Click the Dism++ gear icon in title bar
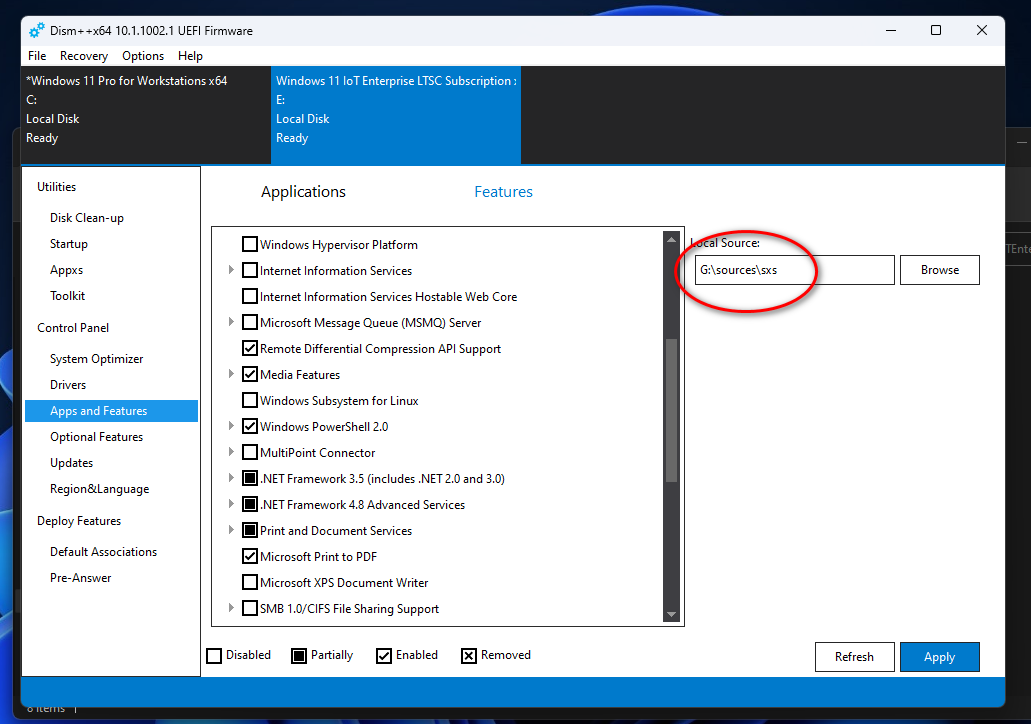1031x724 pixels. pos(37,30)
